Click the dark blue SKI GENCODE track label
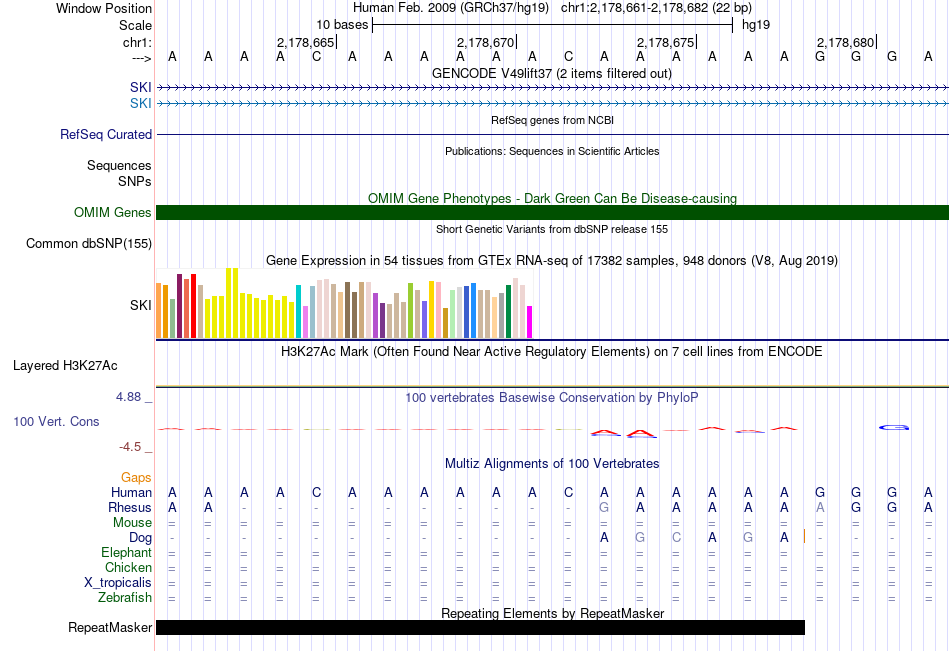Screen dimensions: 950x651 141,87
